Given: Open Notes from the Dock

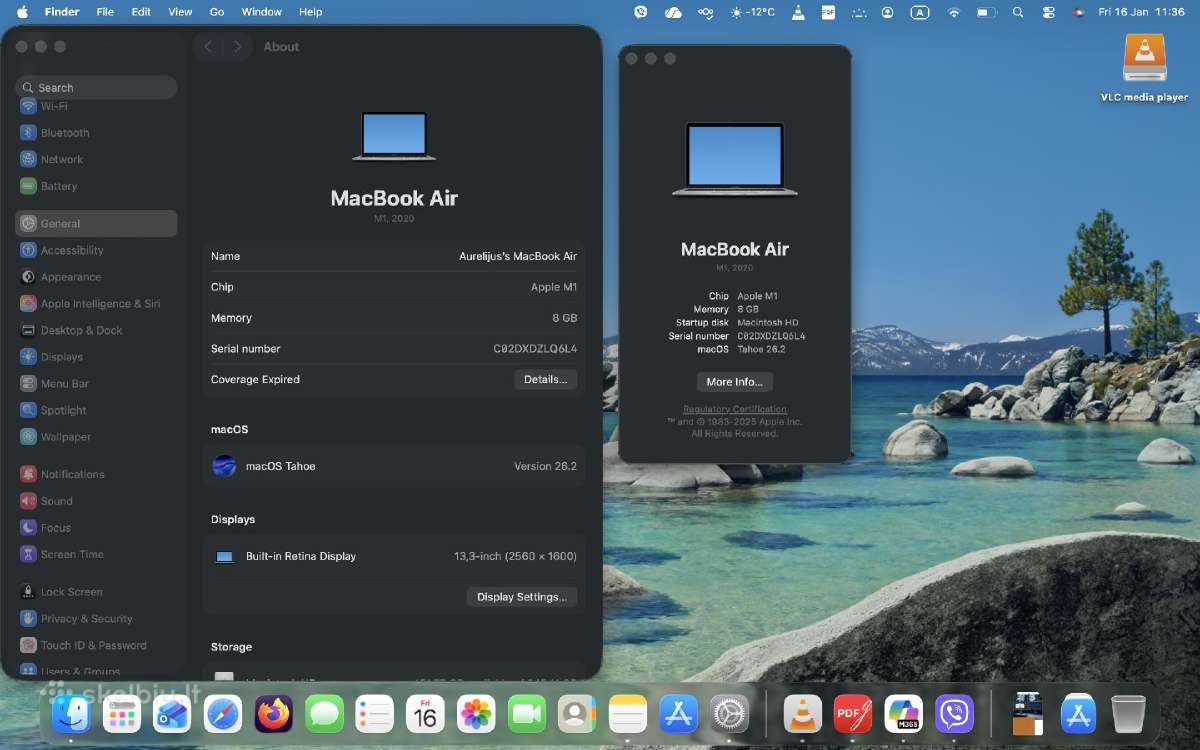Looking at the screenshot, I should 628,714.
